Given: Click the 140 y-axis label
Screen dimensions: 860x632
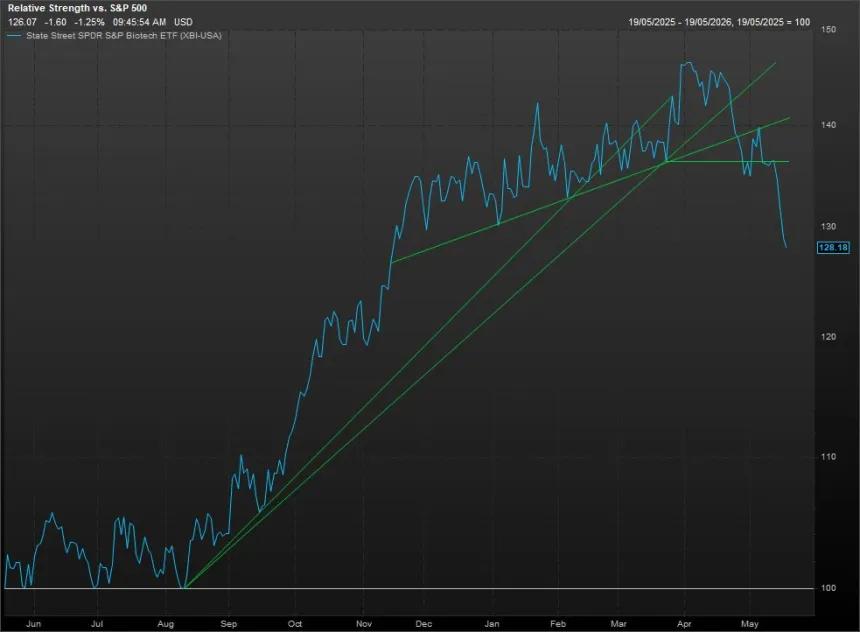Looking at the screenshot, I should pos(828,125).
